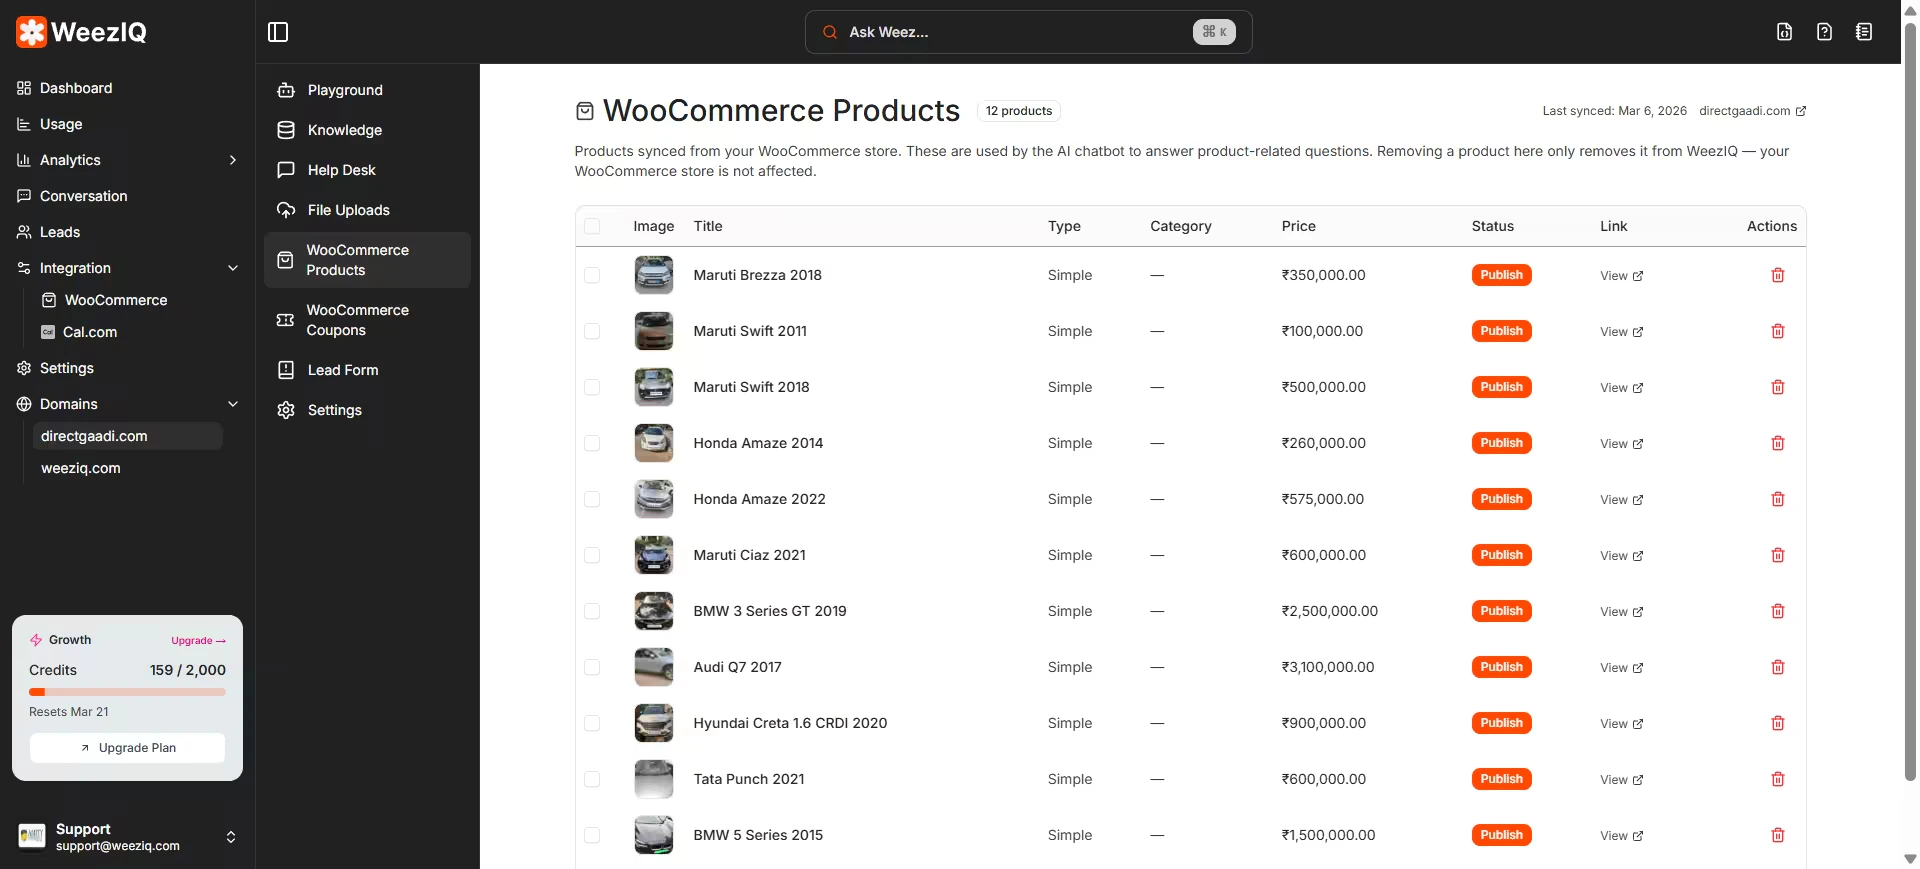The width and height of the screenshot is (1920, 869).
Task: Open Settings in the domain side panel
Action: tap(367, 410)
